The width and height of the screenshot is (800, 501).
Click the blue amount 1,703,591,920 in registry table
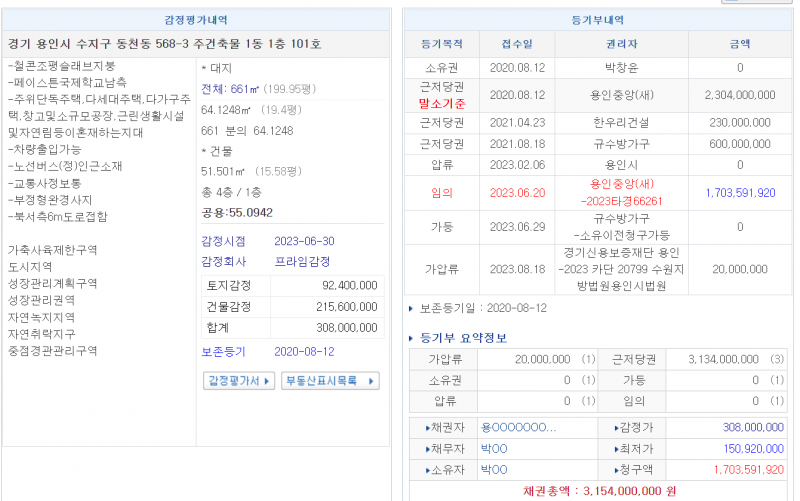coord(739,192)
